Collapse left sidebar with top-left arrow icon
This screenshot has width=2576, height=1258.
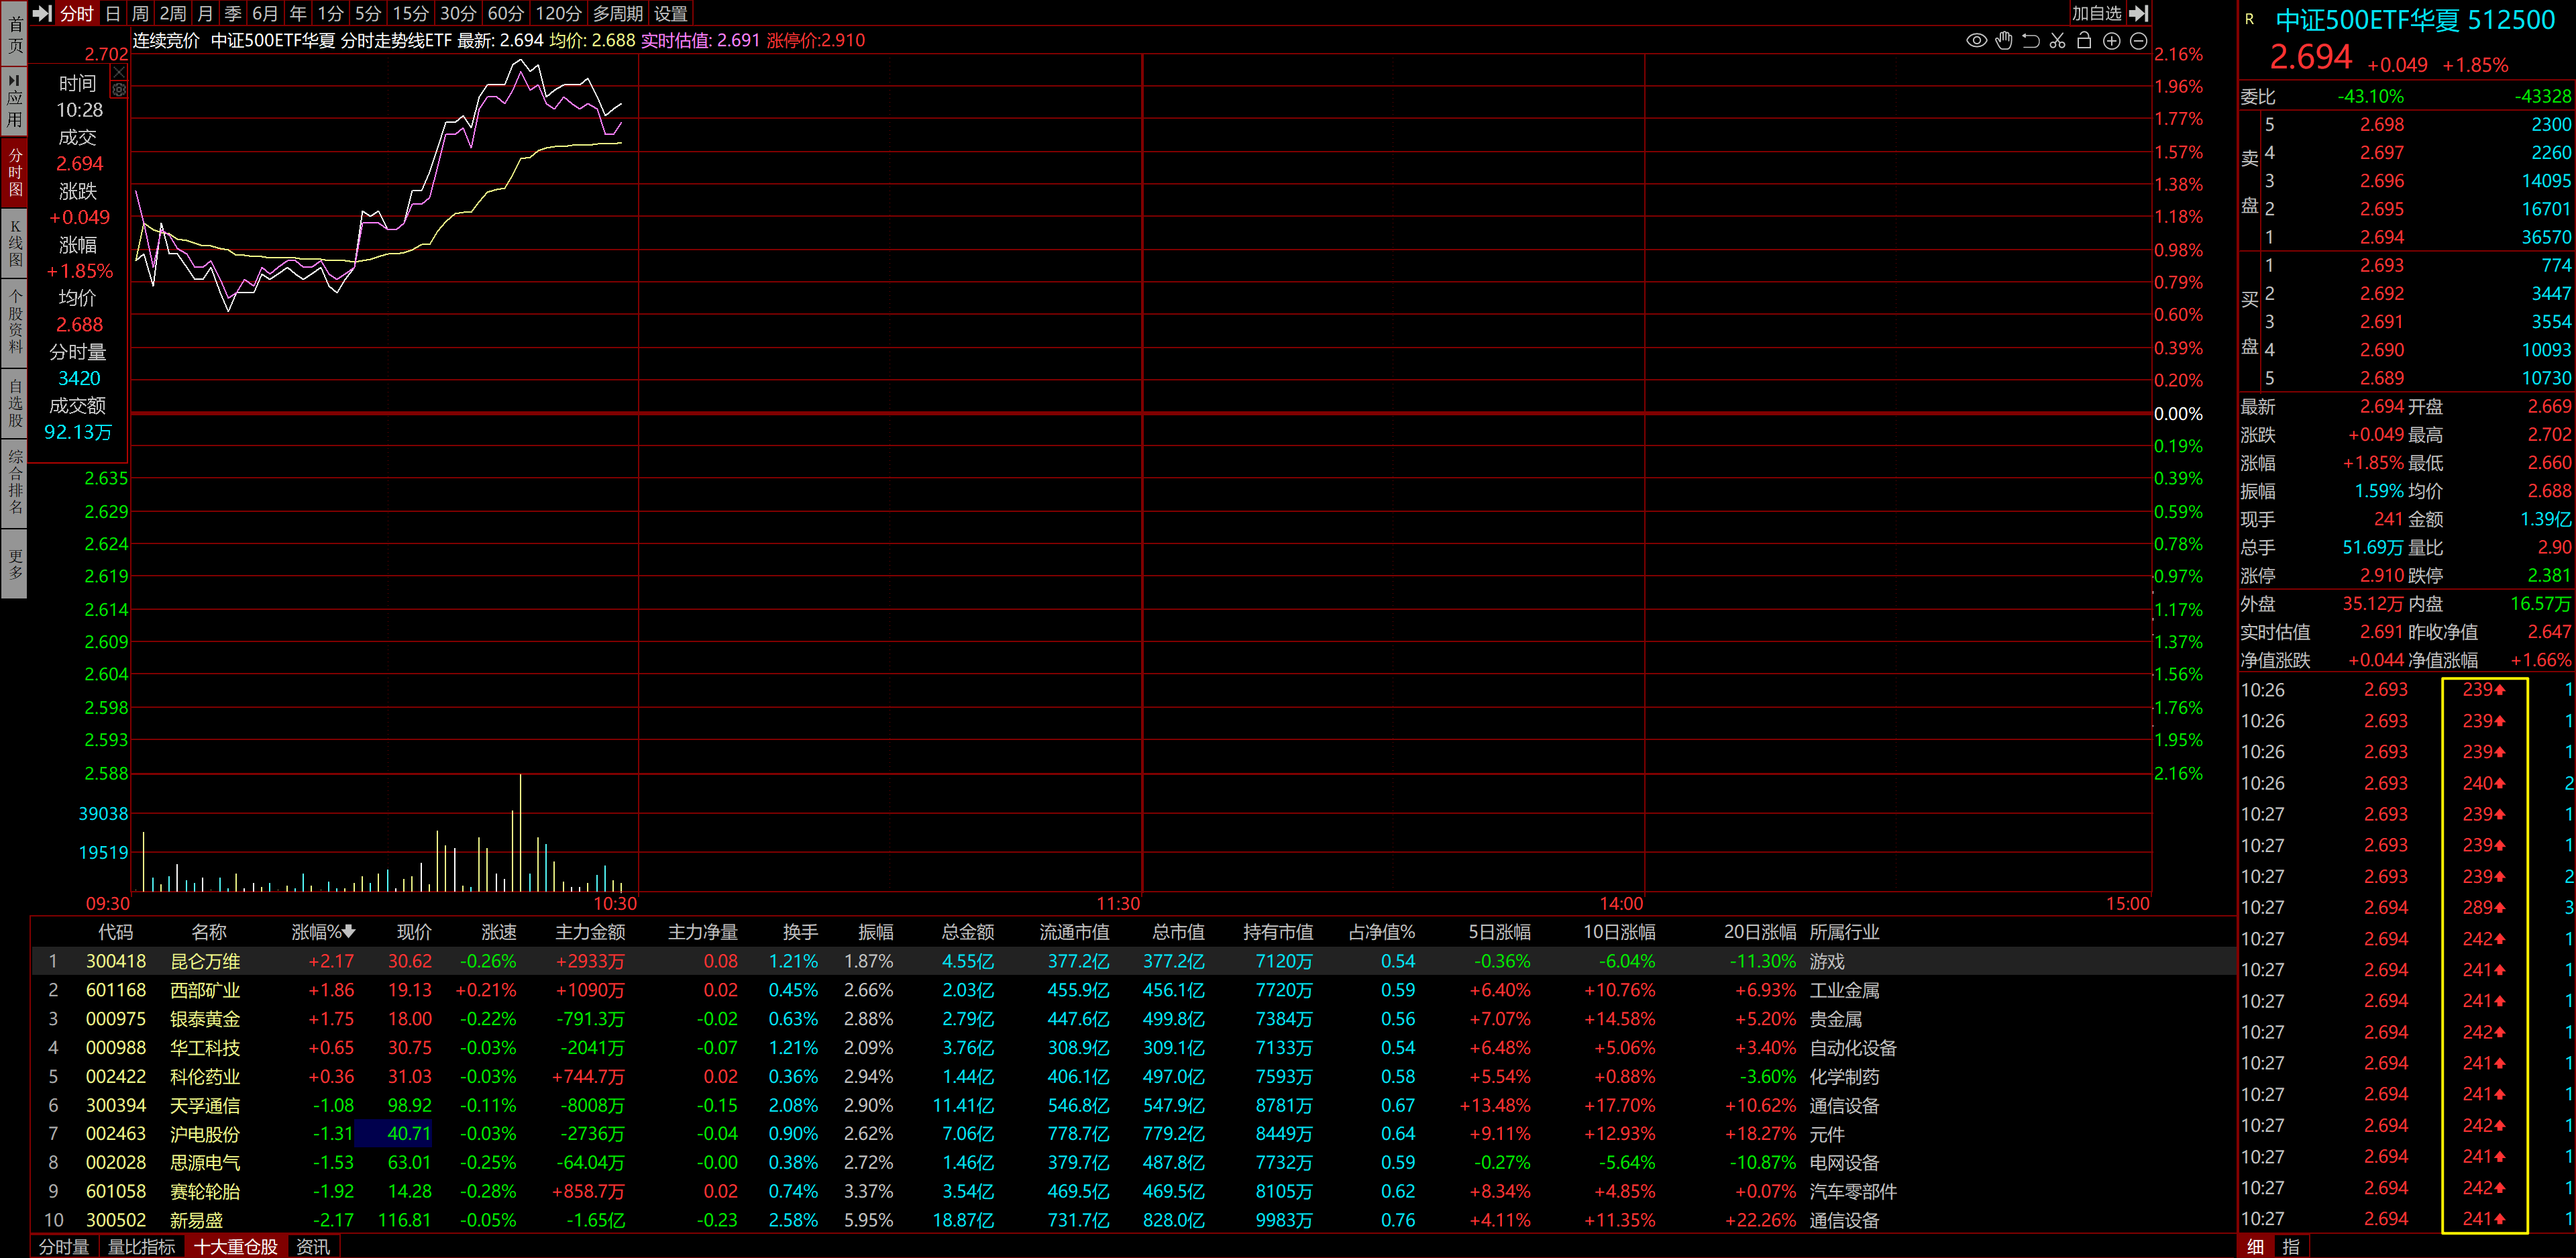(x=42, y=13)
